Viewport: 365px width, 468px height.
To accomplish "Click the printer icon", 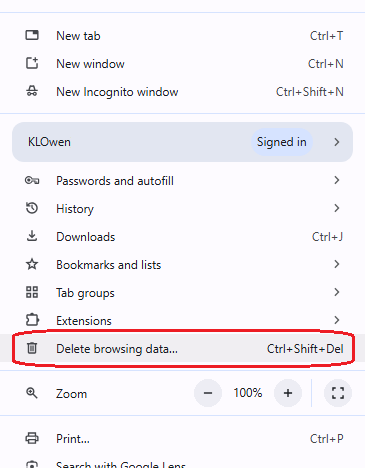I will pyautogui.click(x=32, y=438).
